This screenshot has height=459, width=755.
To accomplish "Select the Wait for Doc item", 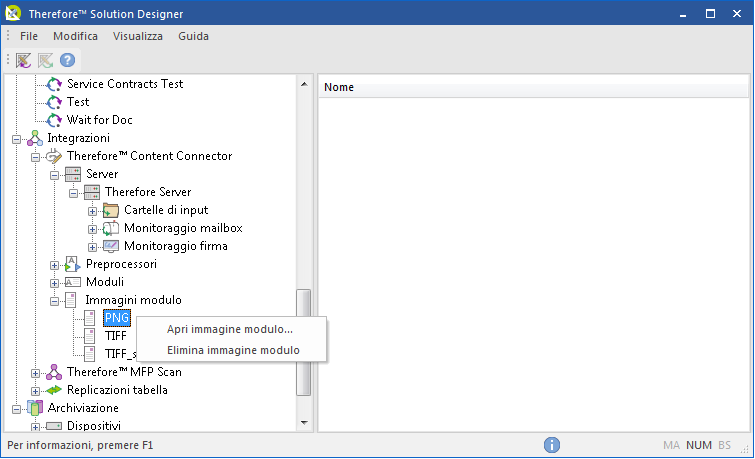I will pyautogui.click(x=100, y=120).
